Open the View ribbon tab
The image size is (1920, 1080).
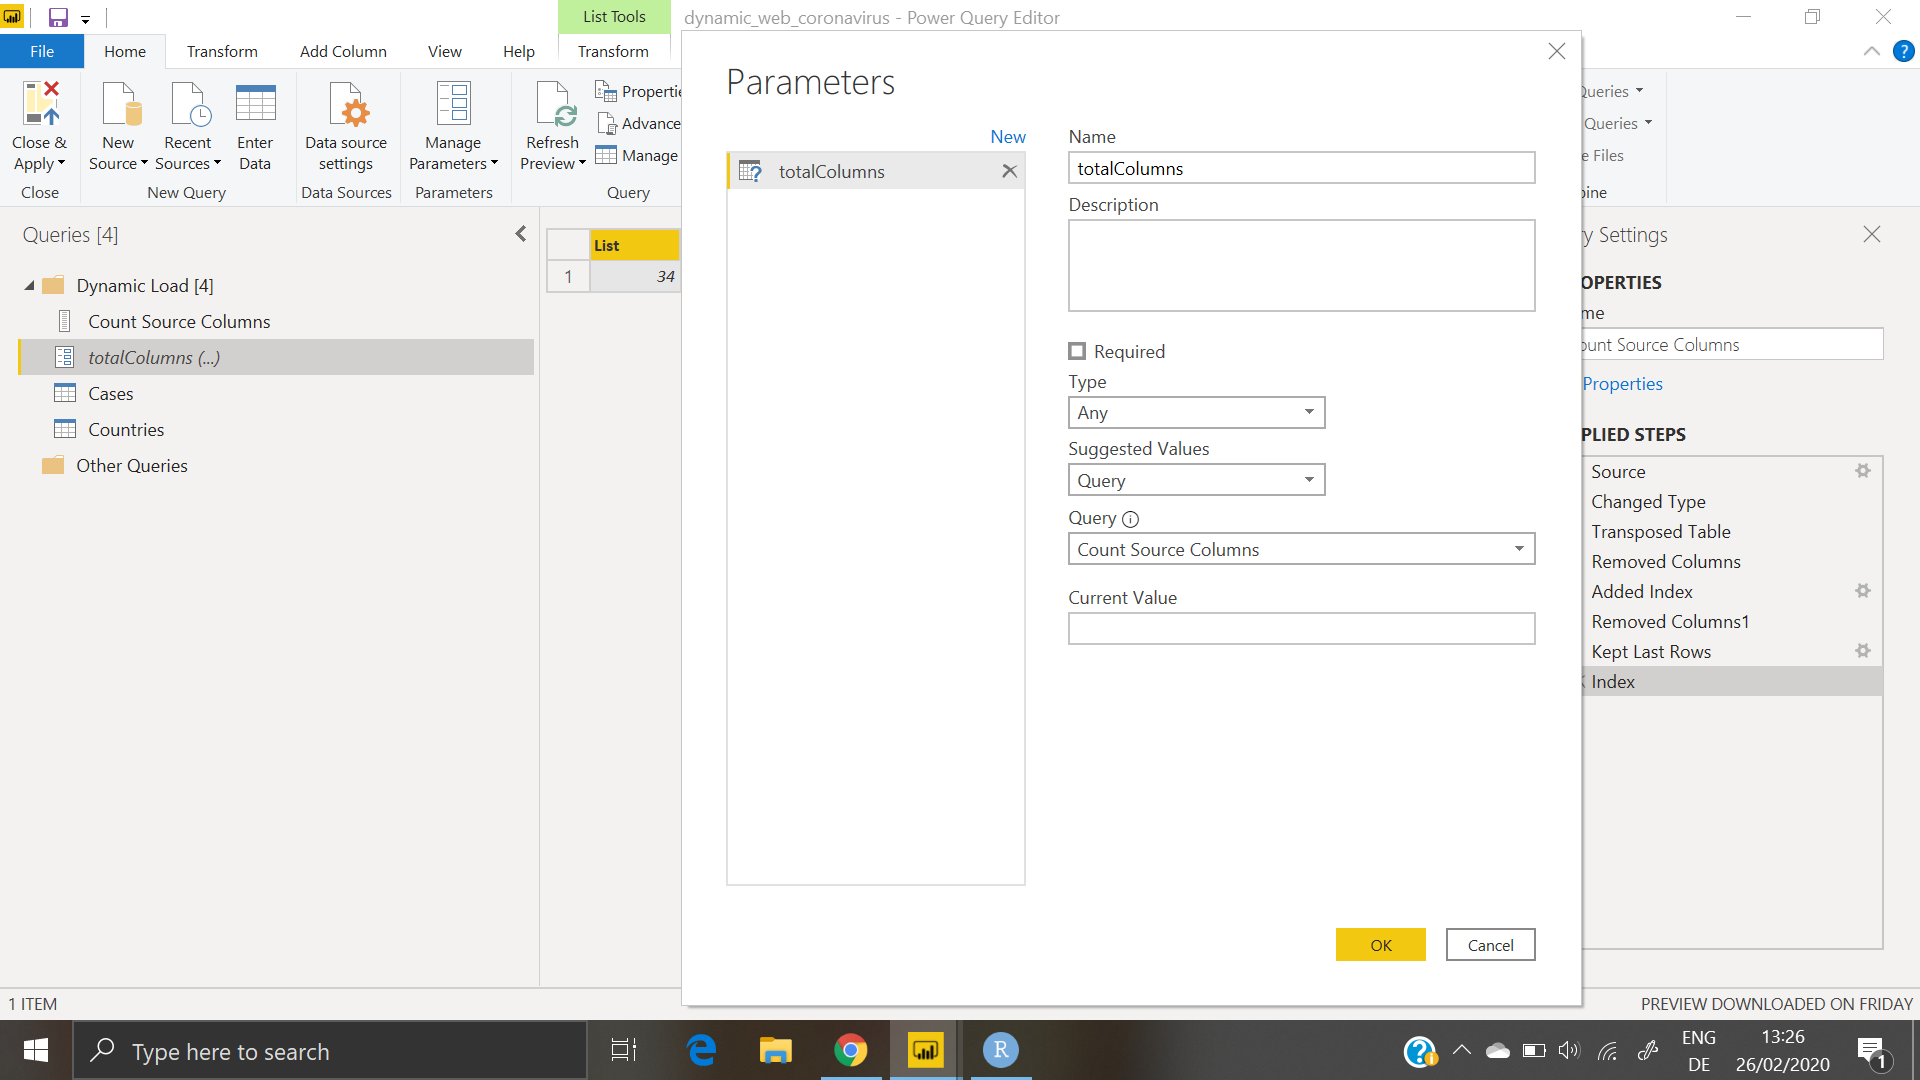coord(444,51)
